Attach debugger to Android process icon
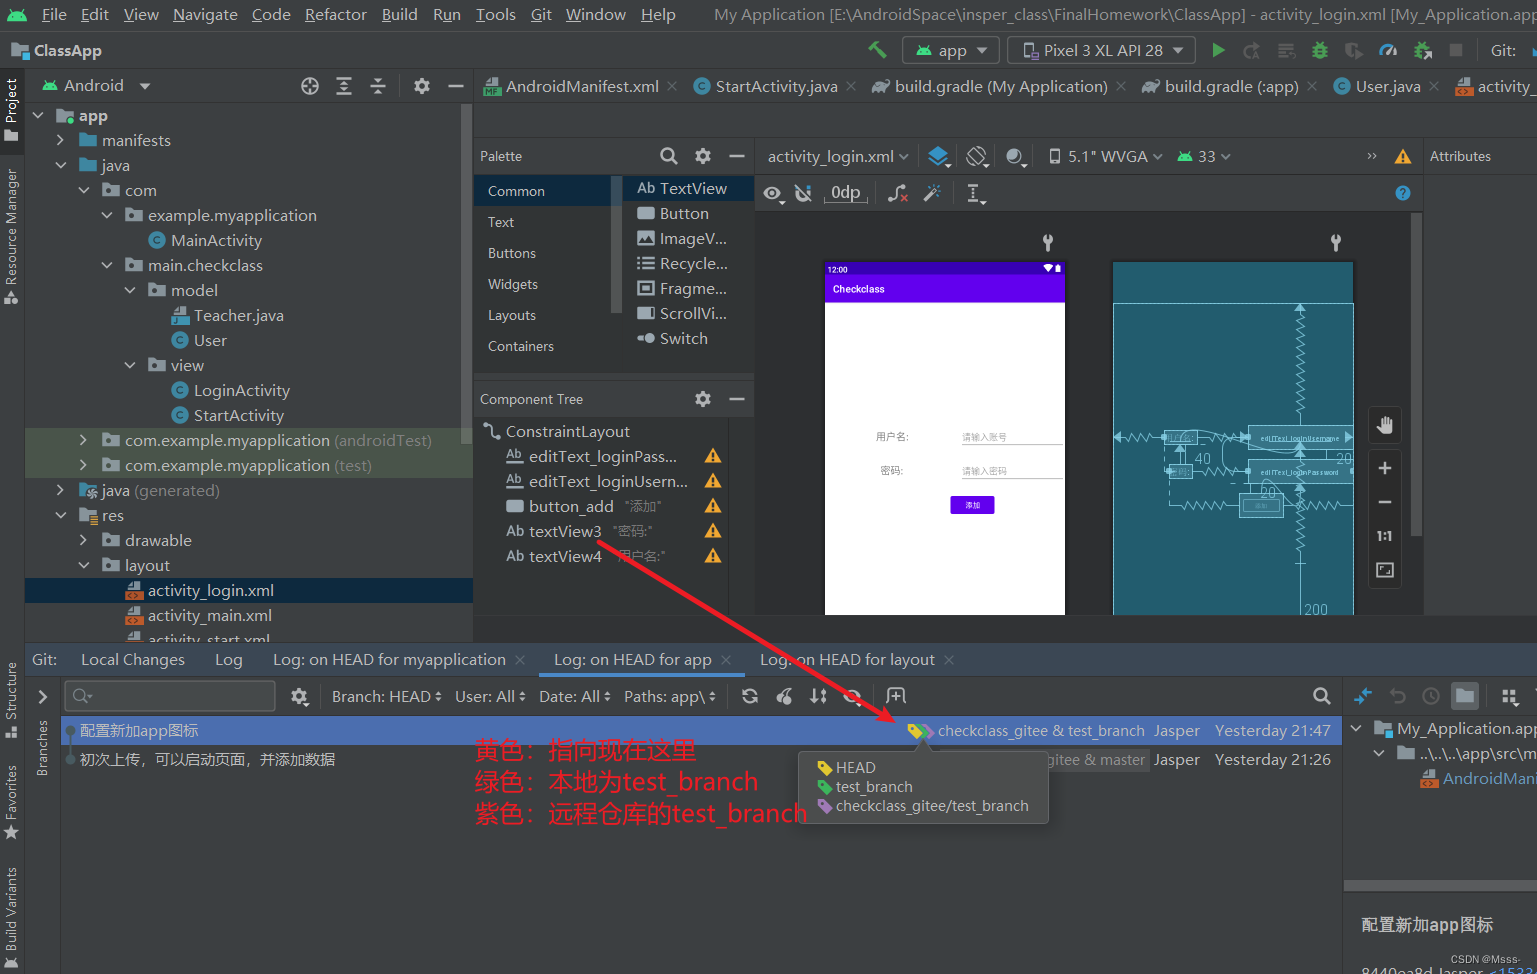 point(1423,50)
